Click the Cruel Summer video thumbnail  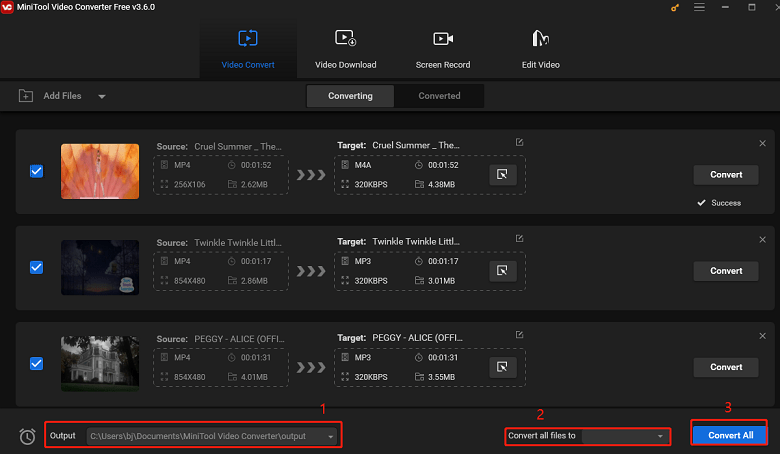pos(100,172)
